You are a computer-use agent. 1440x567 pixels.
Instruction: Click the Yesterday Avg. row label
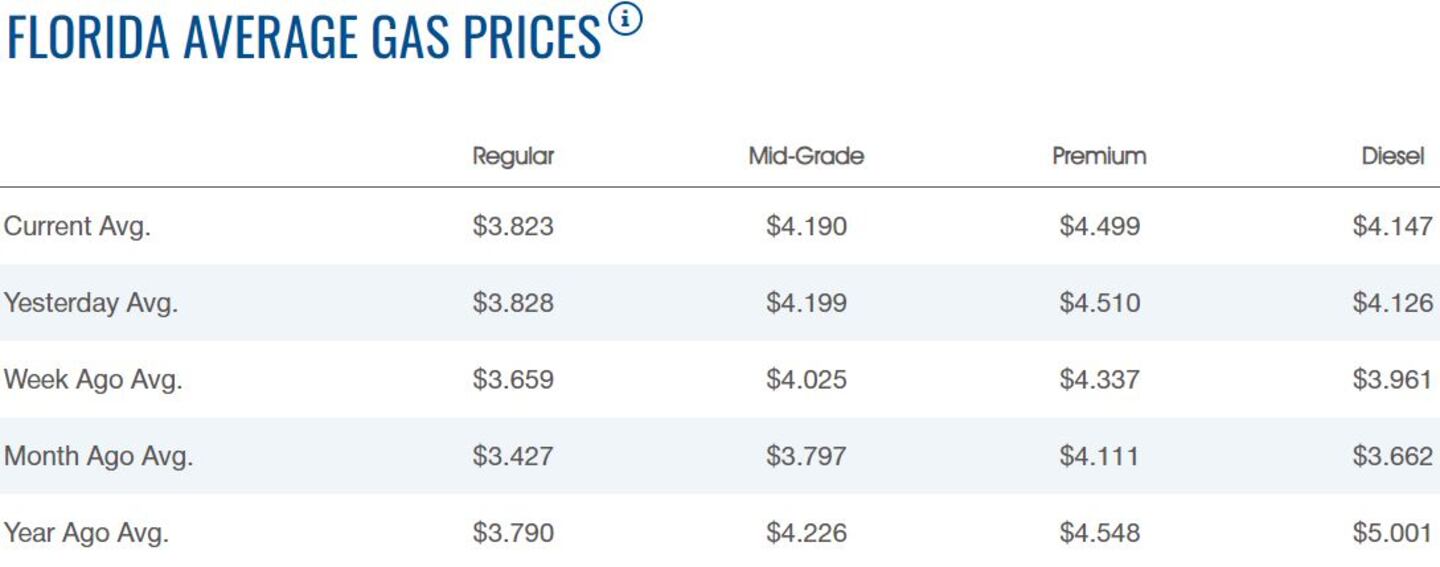(91, 303)
